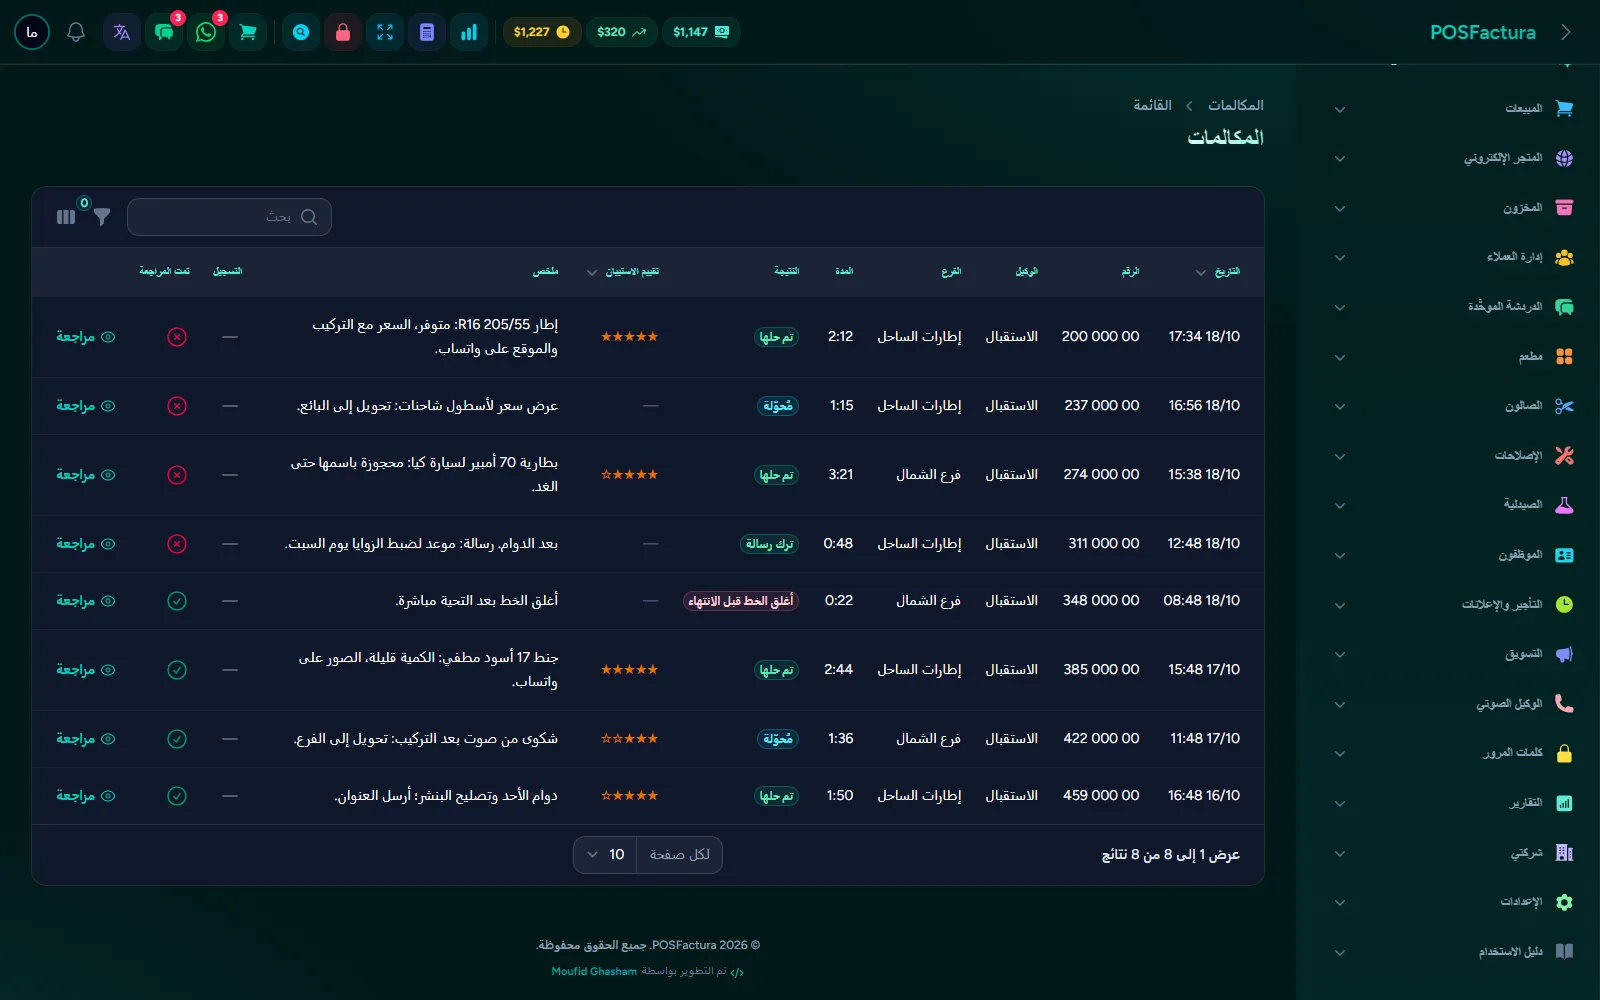Open the shopping cart icon in top bar
Screen dimensions: 1600x1000
248,32
